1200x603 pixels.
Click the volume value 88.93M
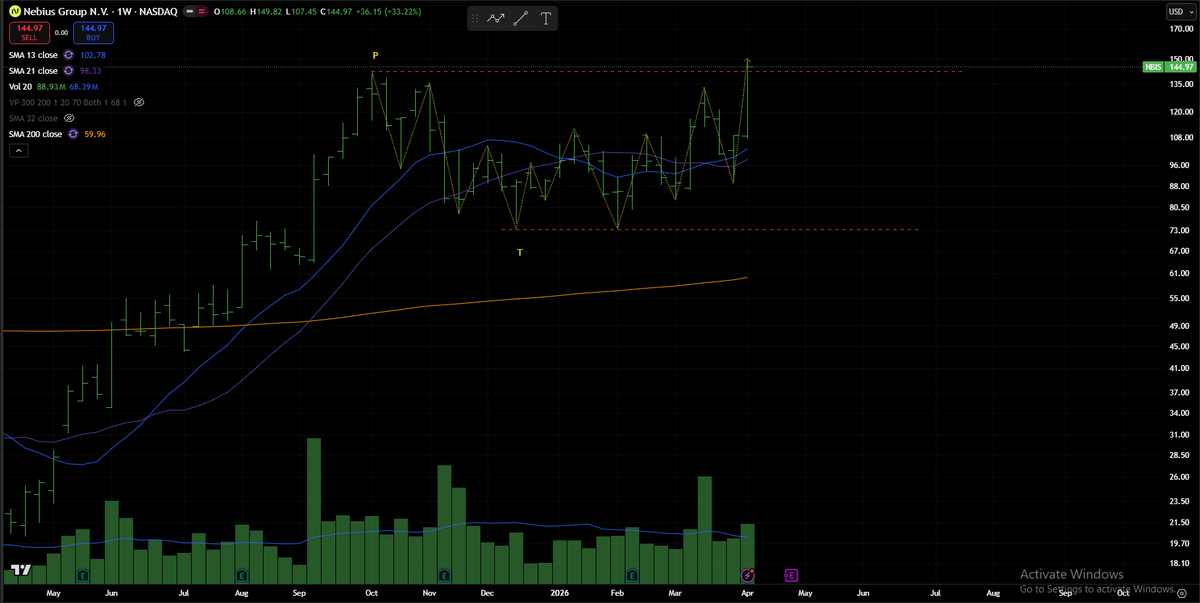tap(51, 87)
